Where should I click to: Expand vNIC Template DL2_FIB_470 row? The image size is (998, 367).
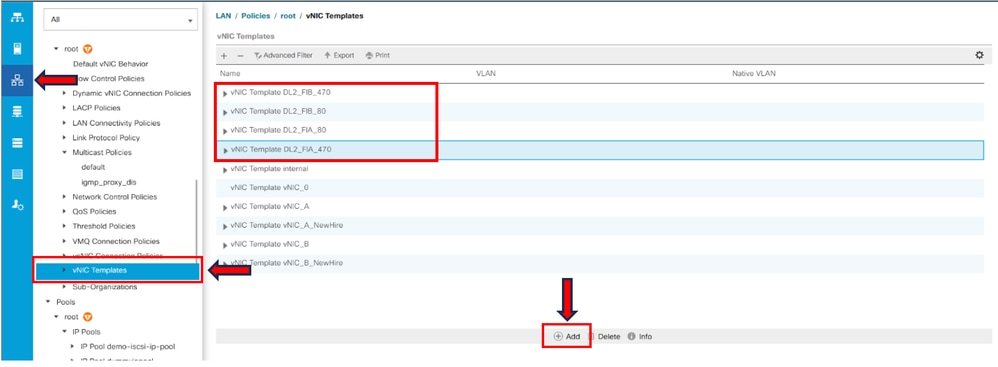click(225, 93)
